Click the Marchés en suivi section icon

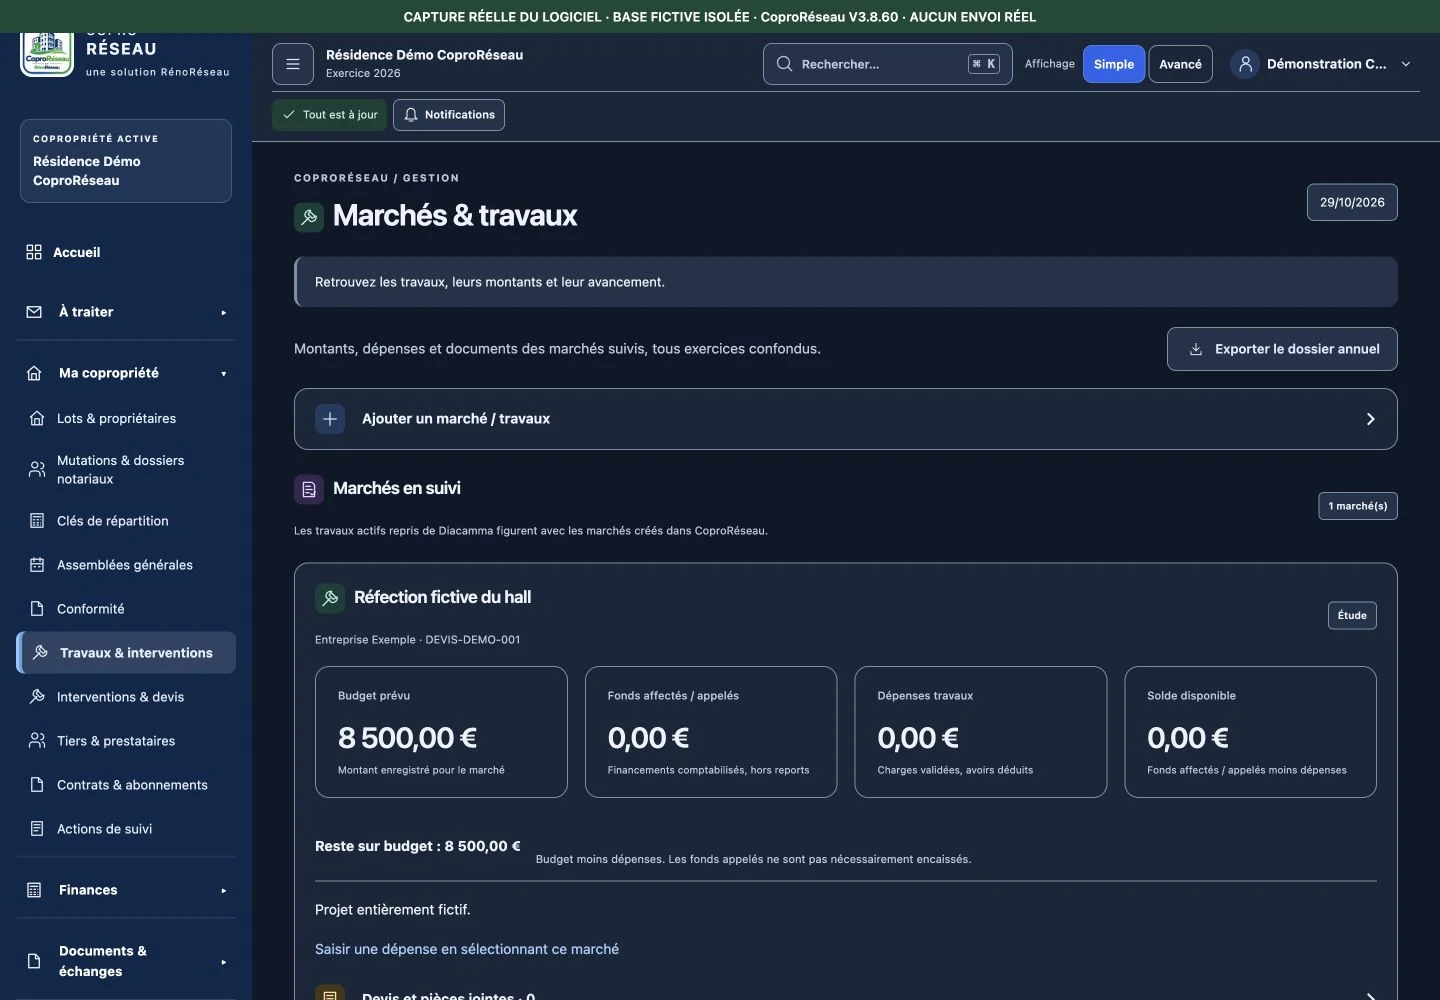click(x=309, y=489)
